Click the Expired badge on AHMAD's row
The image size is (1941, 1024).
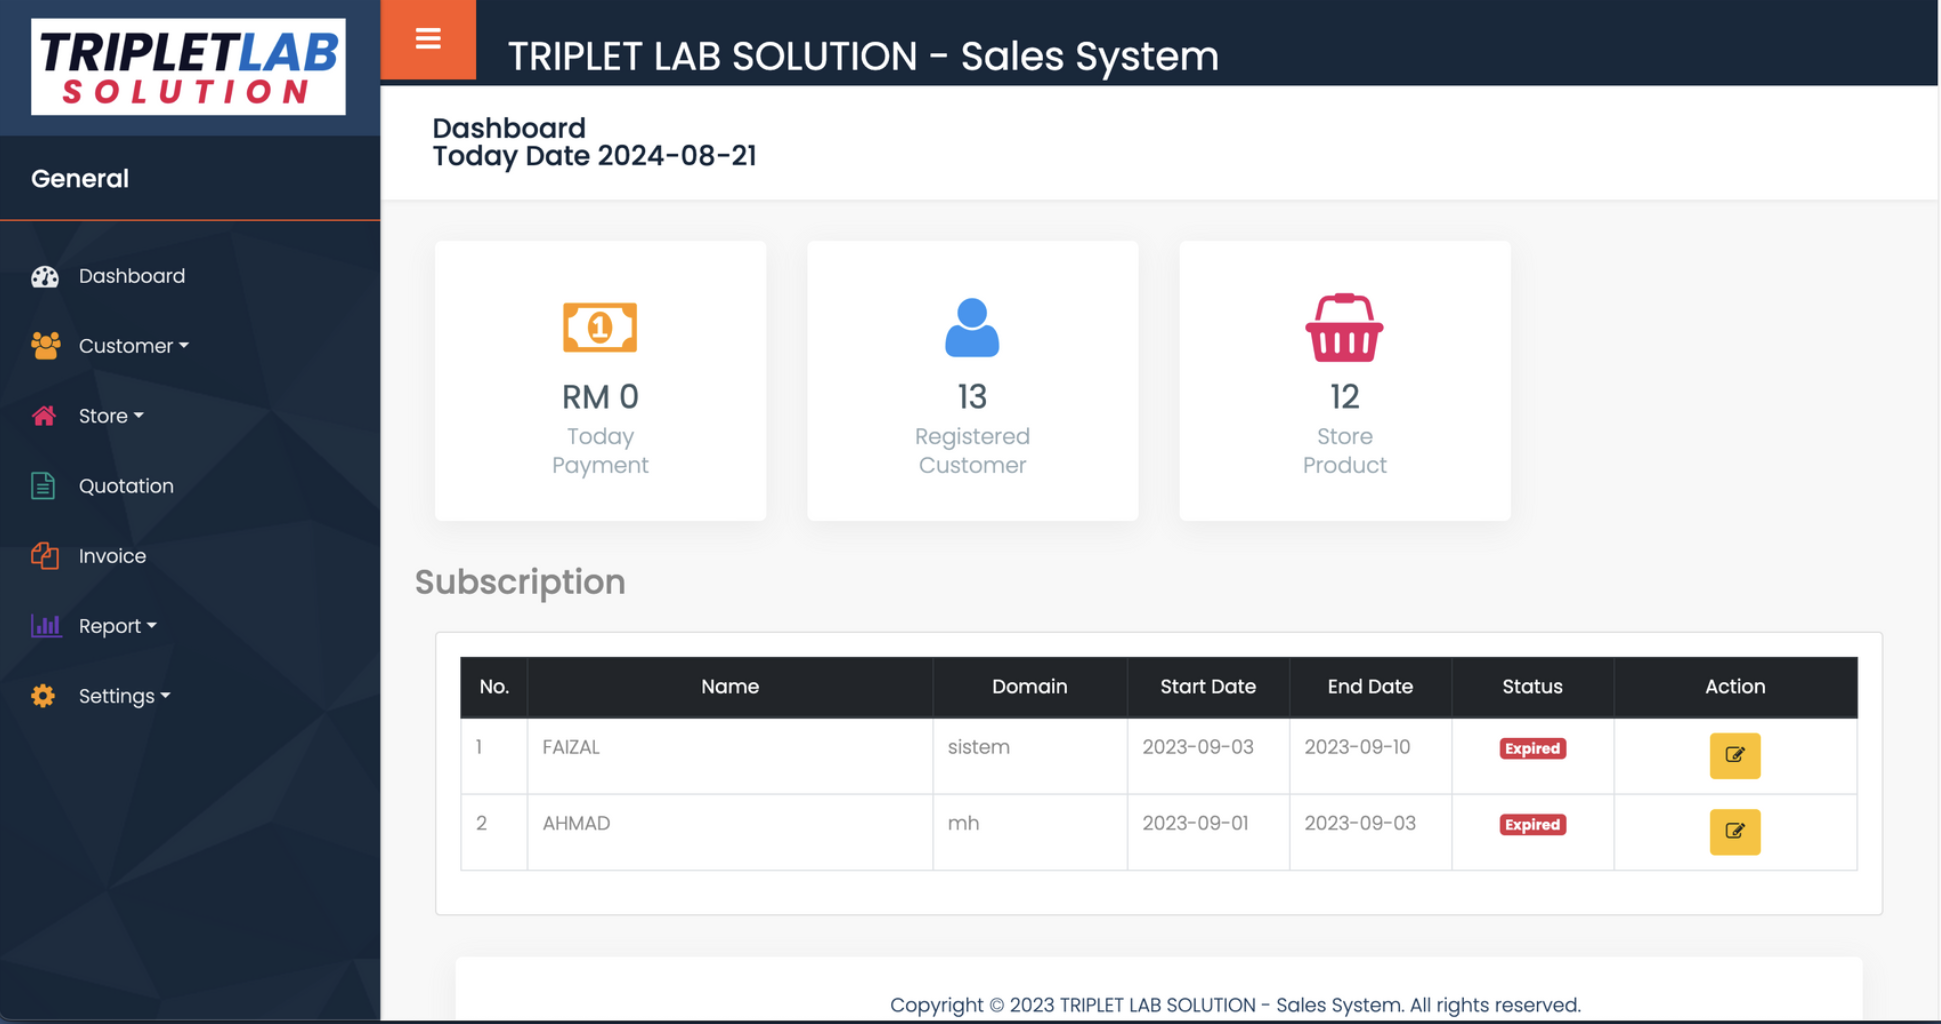1532,824
